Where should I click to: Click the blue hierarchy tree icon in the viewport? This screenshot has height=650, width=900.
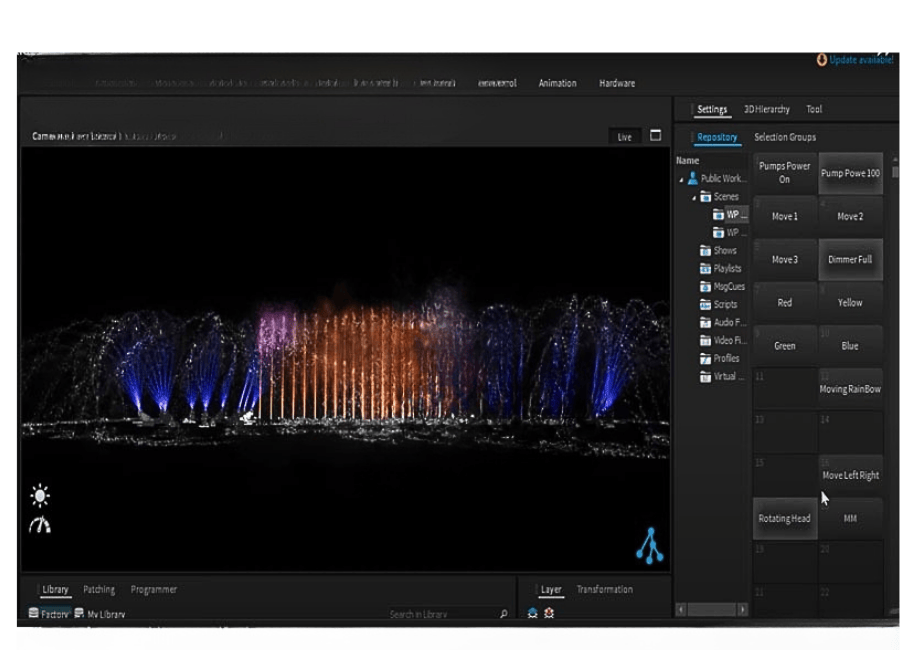[650, 546]
